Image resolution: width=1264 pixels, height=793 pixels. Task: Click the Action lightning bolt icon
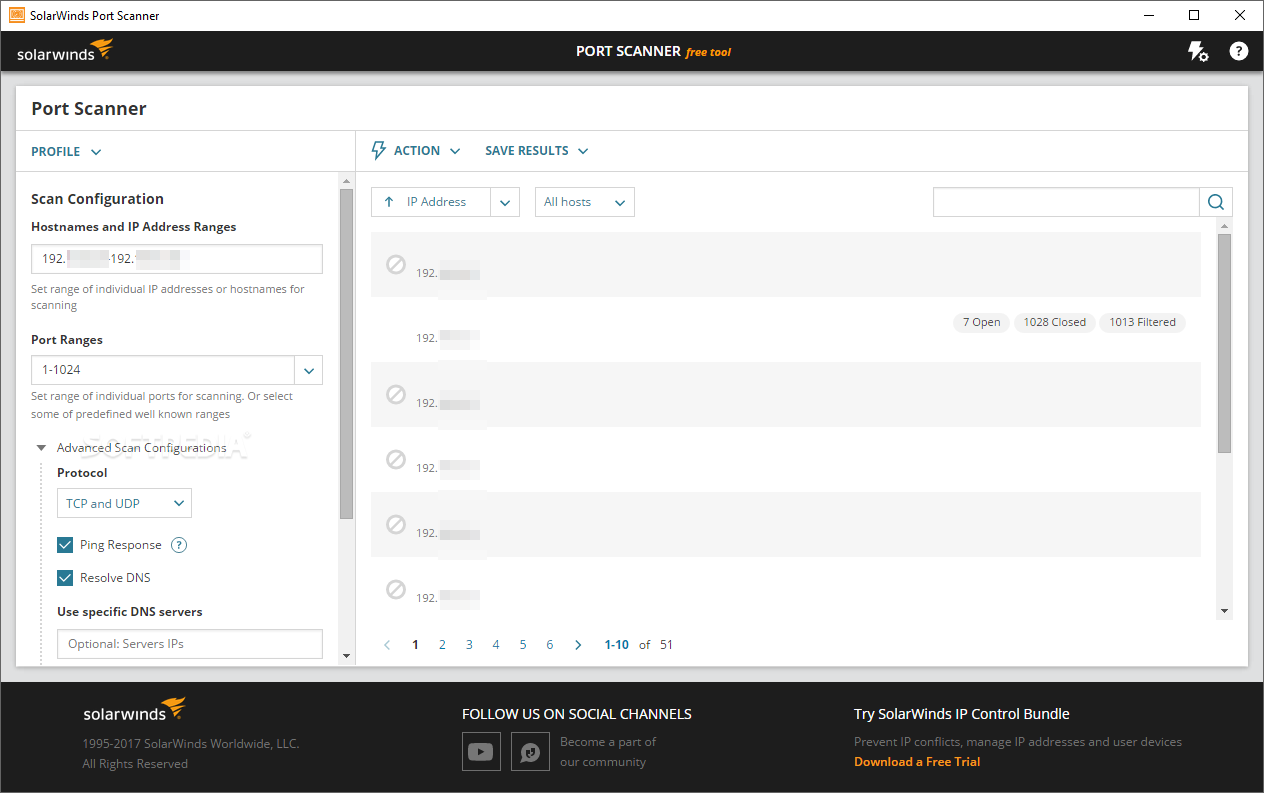click(x=378, y=151)
